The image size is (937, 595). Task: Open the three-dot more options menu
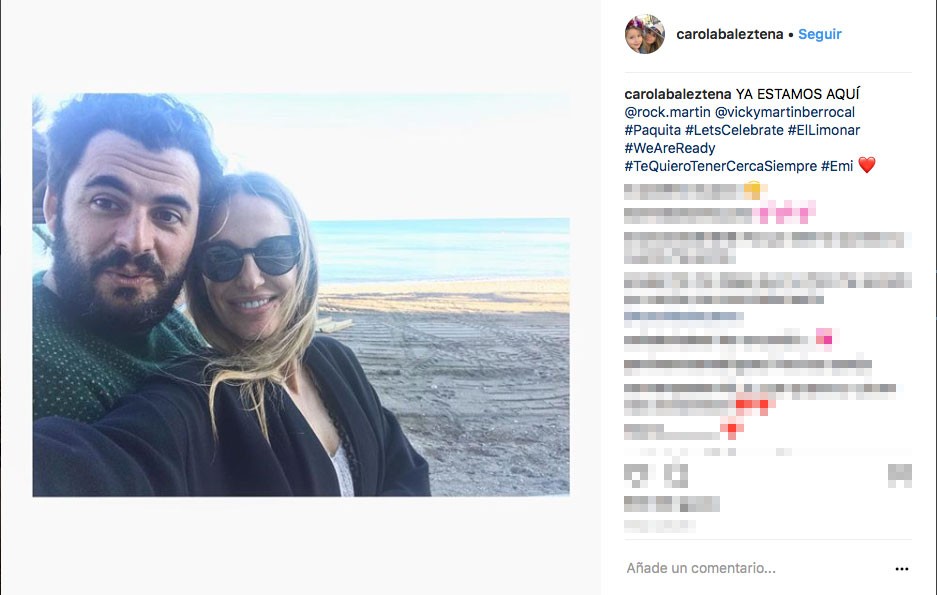click(902, 569)
